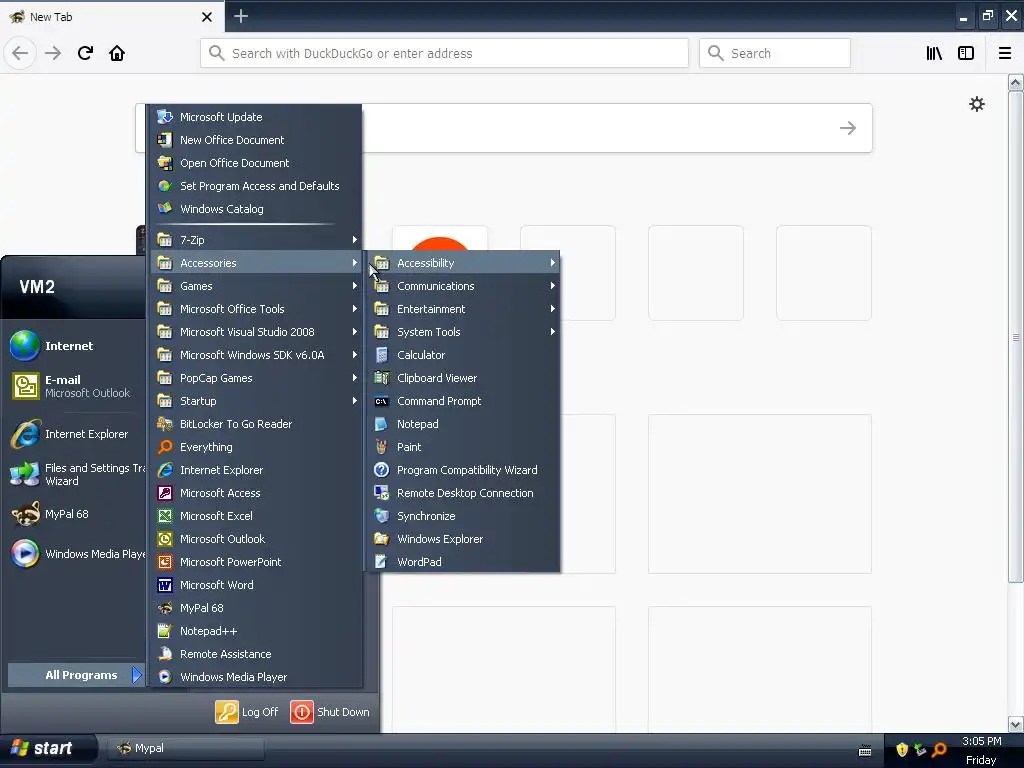Expand the 7-Zip folder
The image size is (1024, 768).
[256, 240]
